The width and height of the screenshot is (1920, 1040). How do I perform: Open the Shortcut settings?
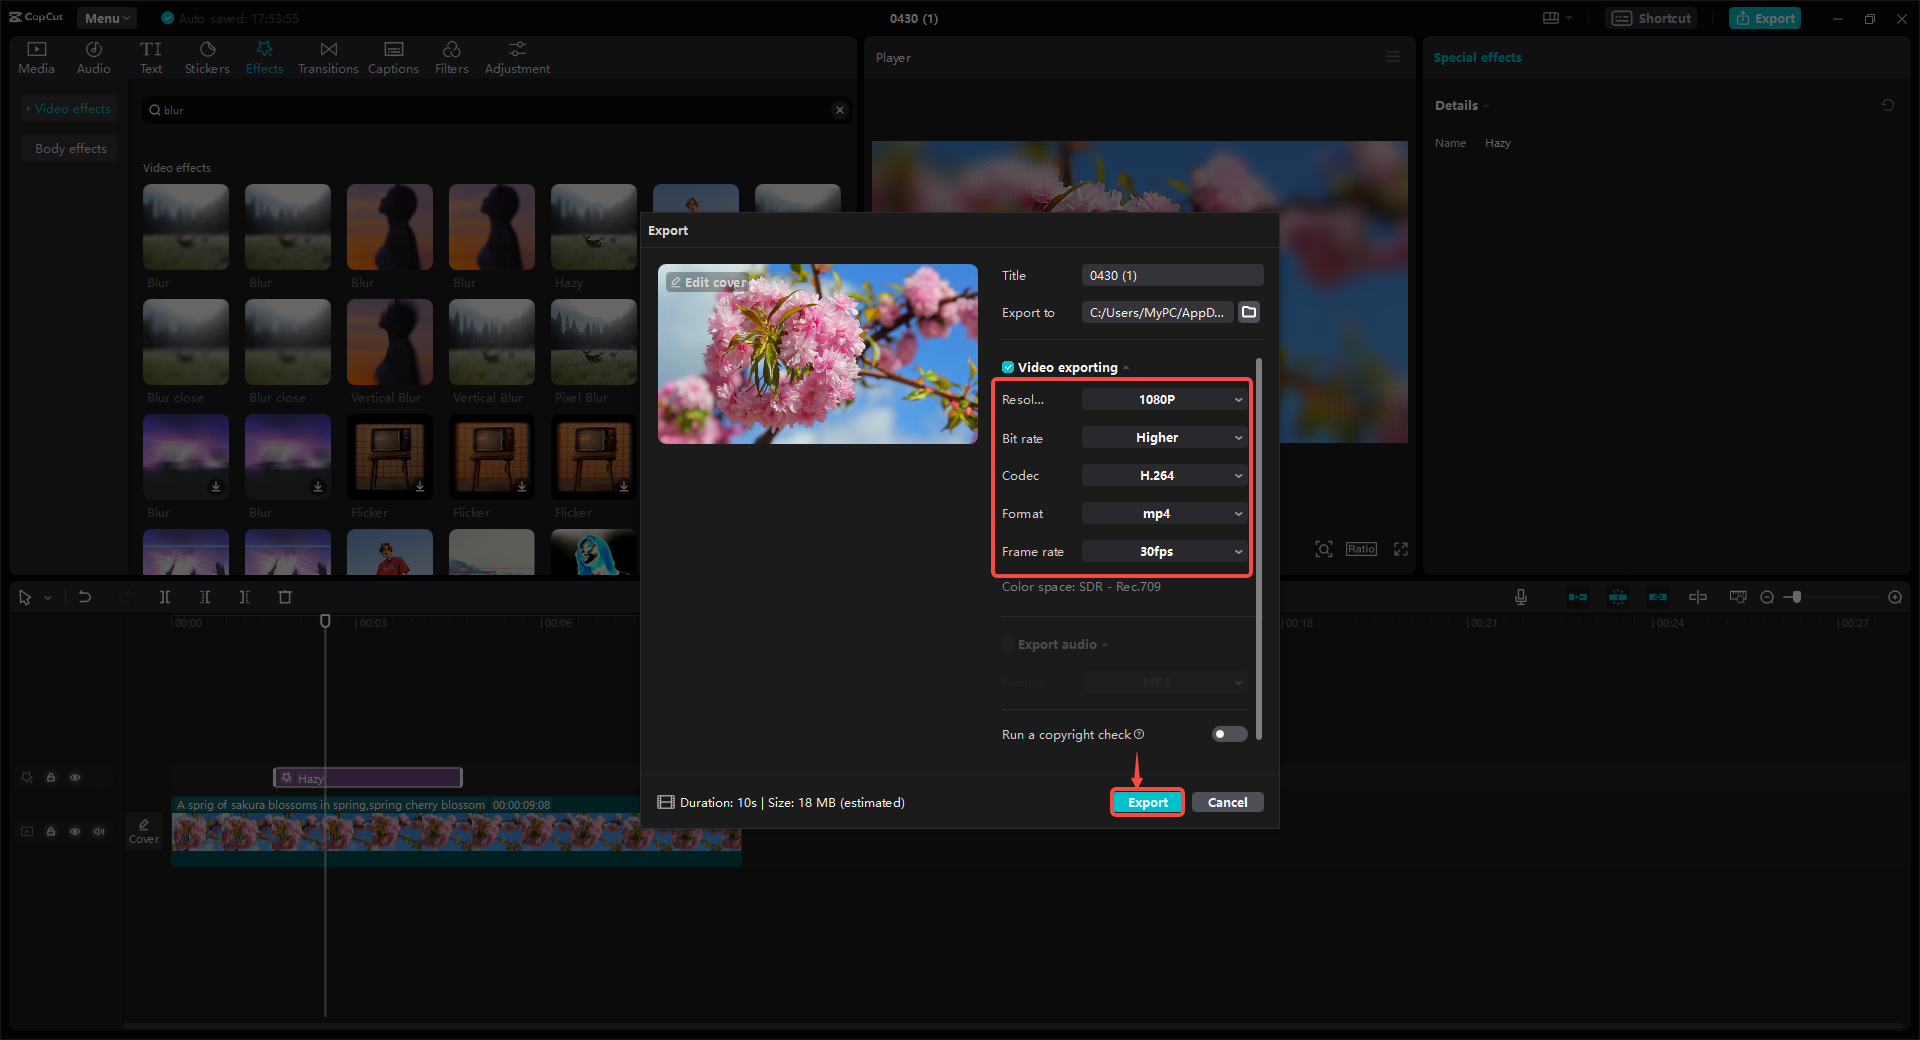tap(1650, 17)
